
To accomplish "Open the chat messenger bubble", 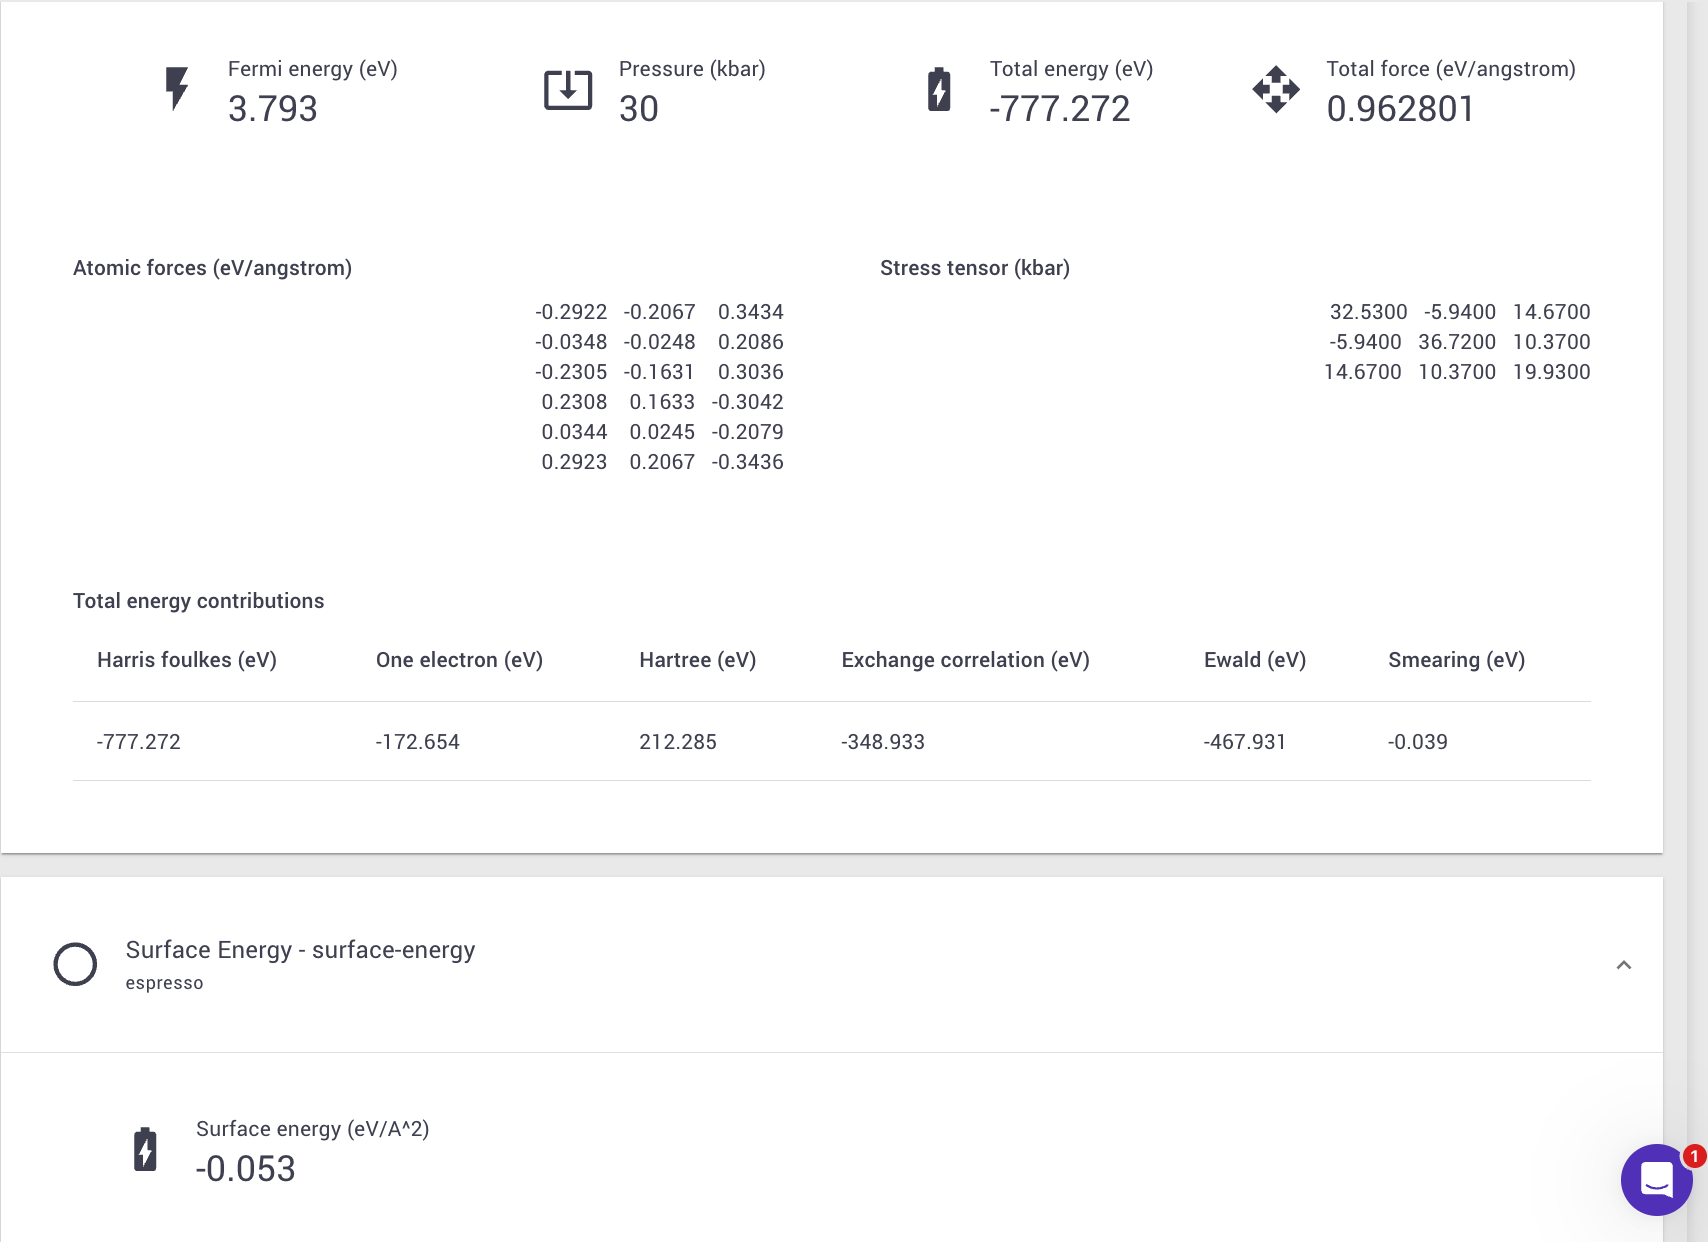I will pos(1657,1180).
